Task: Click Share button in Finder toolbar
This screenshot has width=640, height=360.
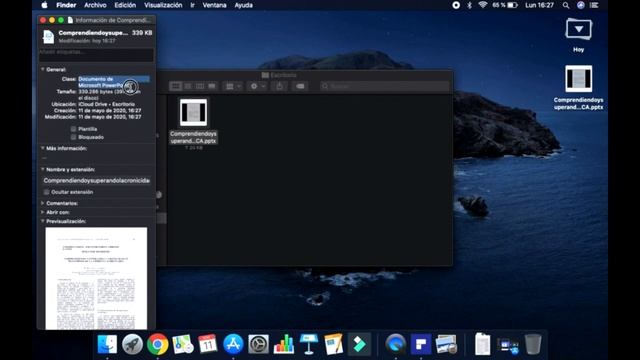Action: tap(280, 86)
